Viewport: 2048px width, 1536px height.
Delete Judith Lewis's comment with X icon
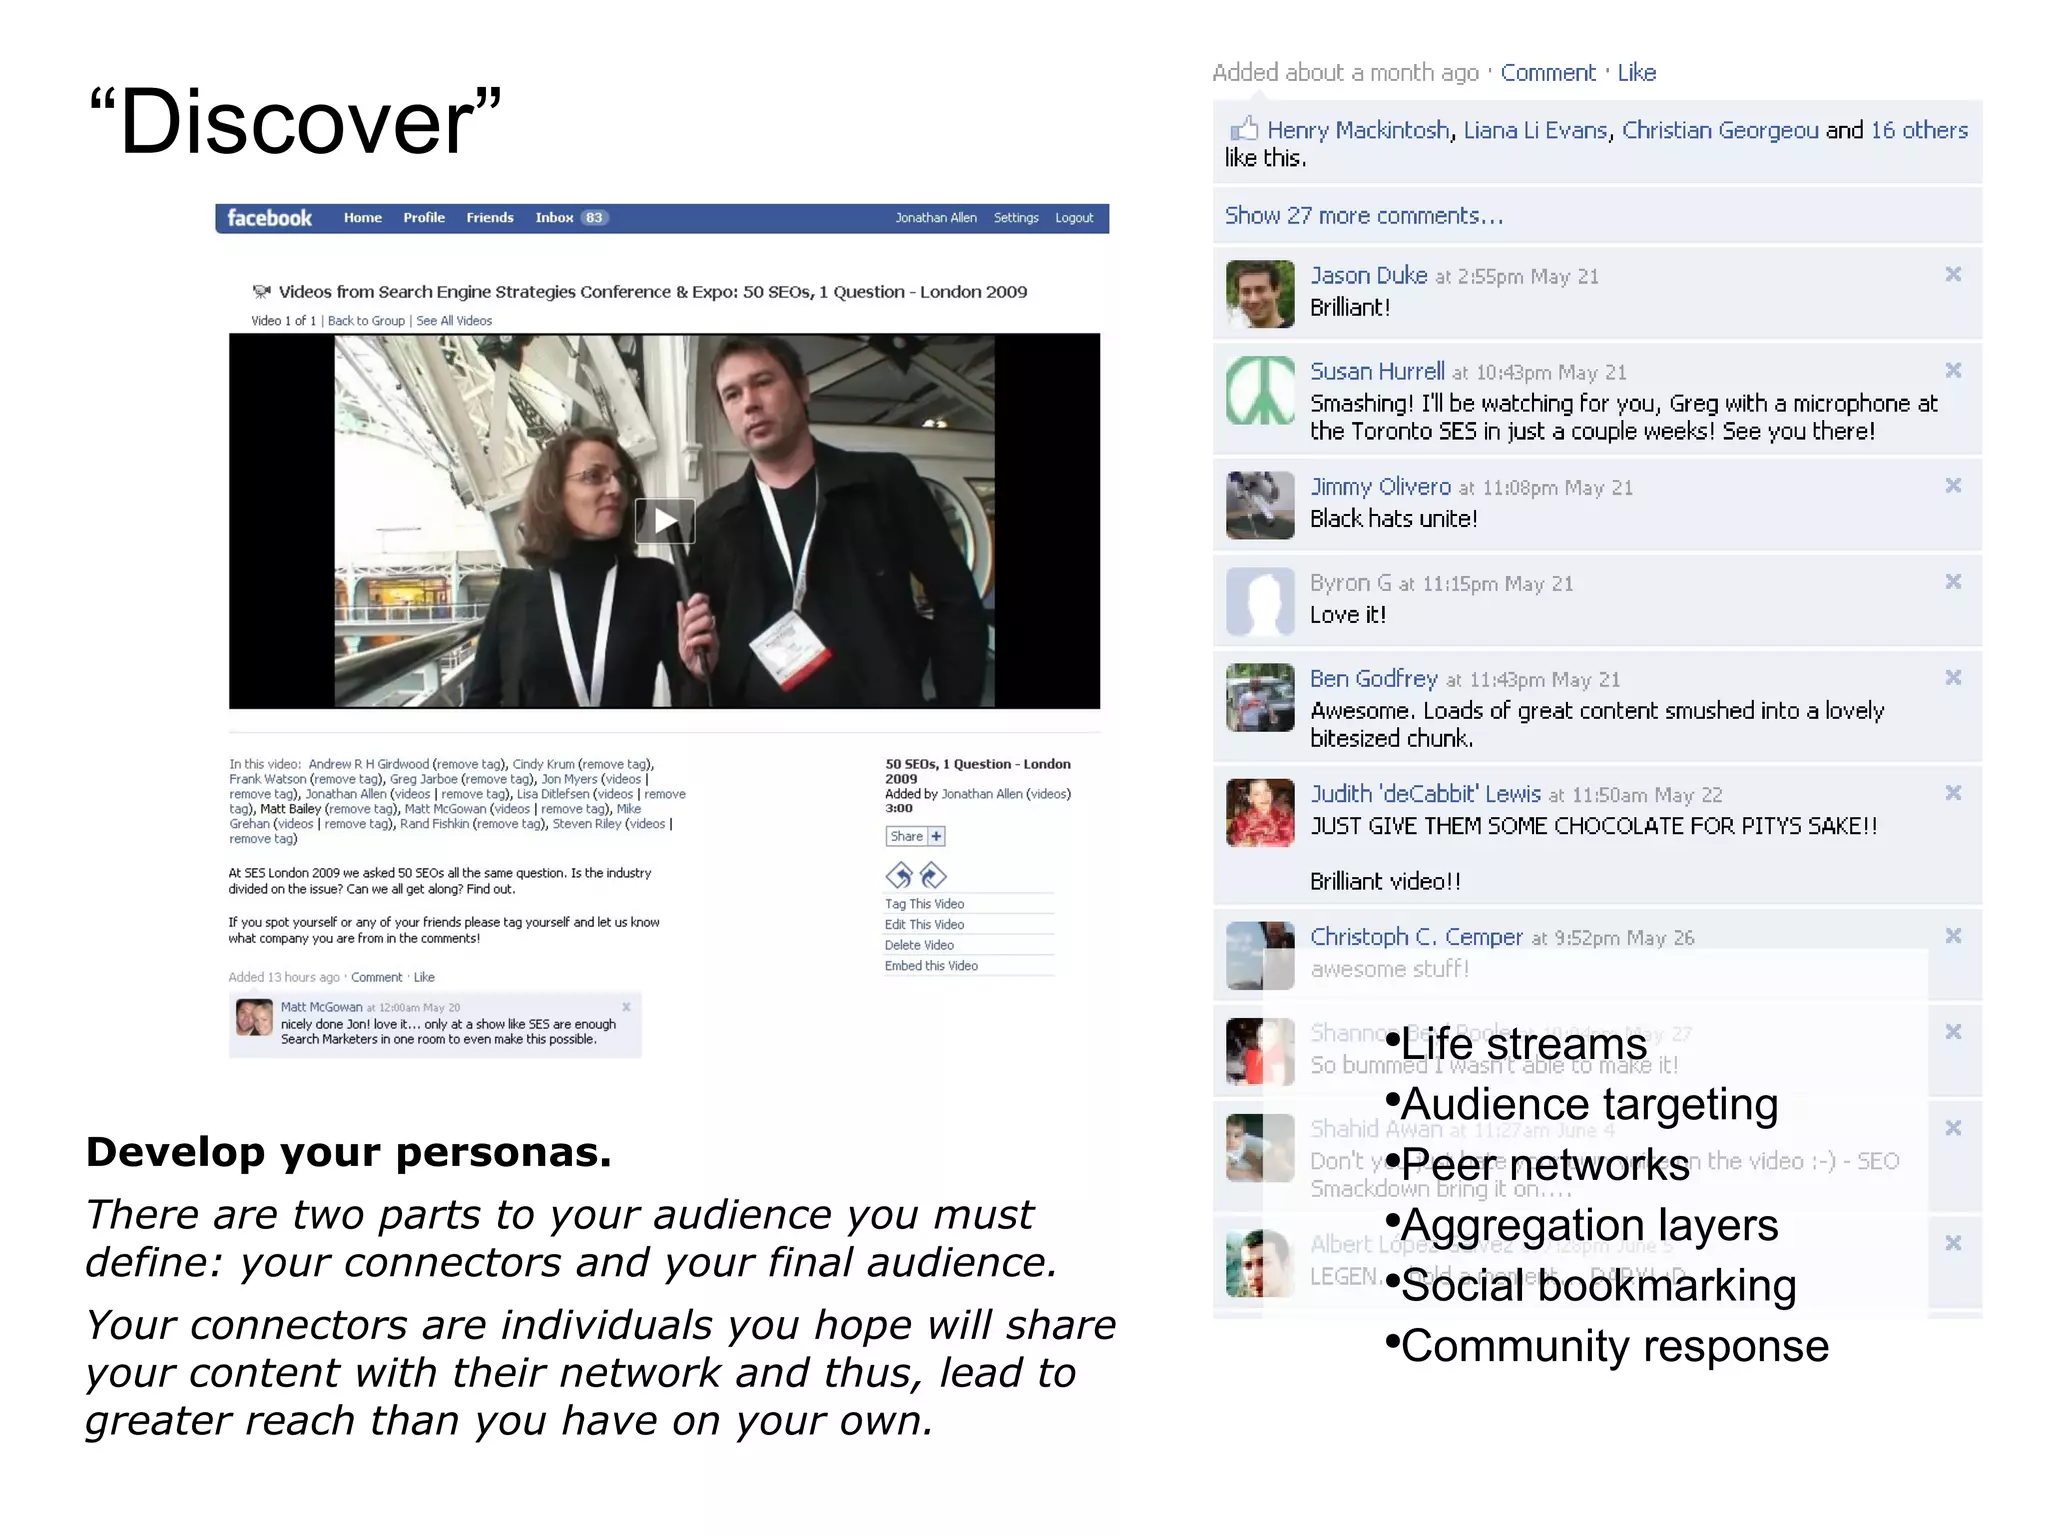click(x=1953, y=792)
